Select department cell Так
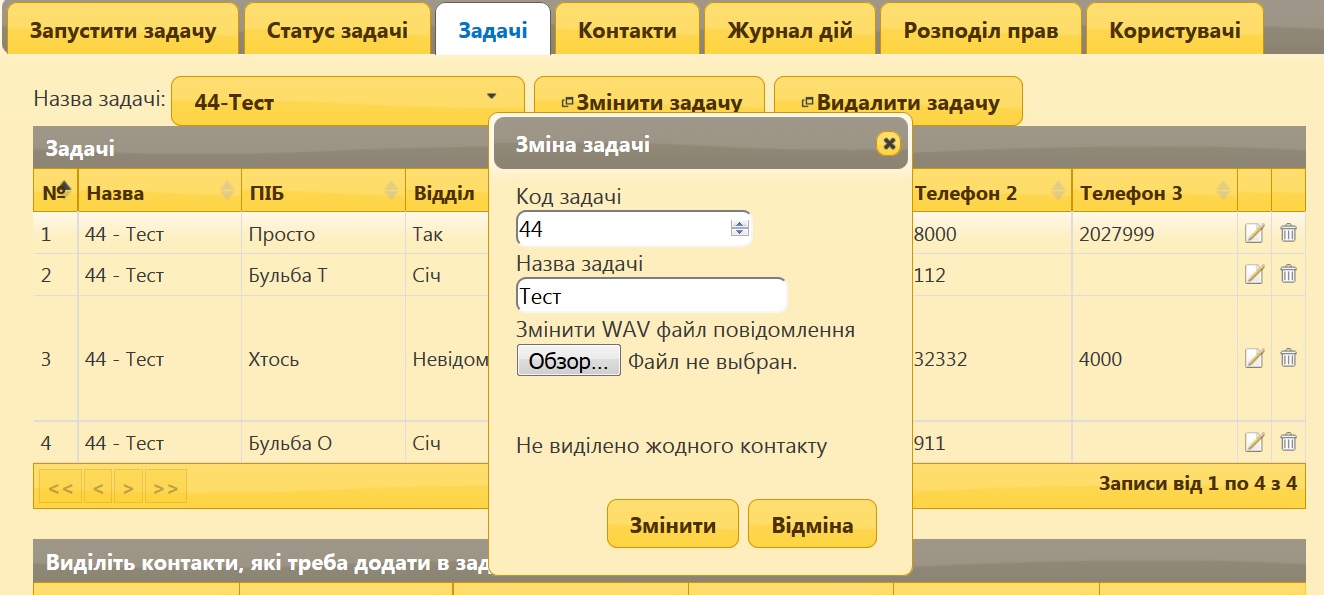 (x=447, y=234)
